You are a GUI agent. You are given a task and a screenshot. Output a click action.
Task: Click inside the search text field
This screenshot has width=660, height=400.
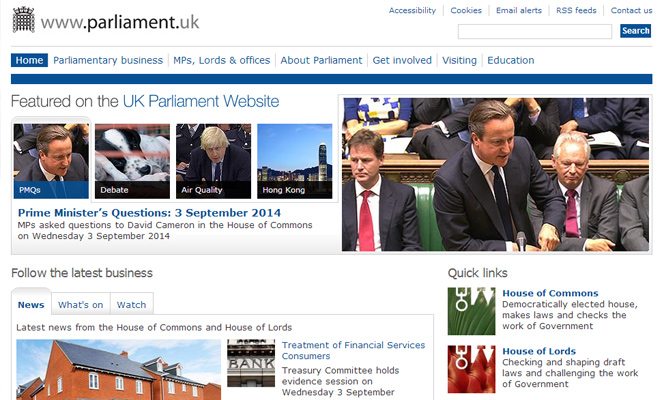point(535,31)
